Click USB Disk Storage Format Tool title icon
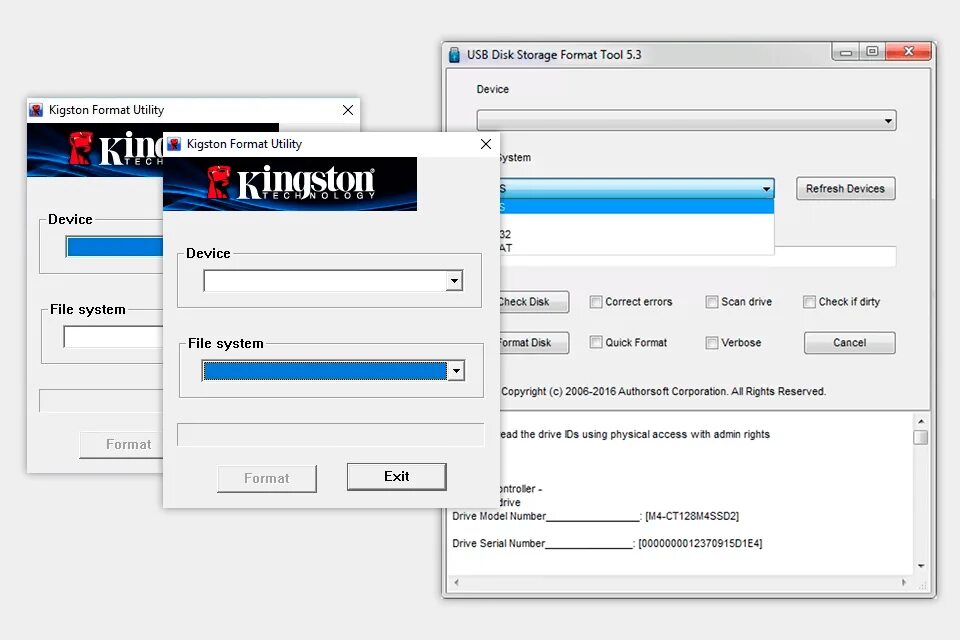The width and height of the screenshot is (960, 640). pyautogui.click(x=454, y=55)
